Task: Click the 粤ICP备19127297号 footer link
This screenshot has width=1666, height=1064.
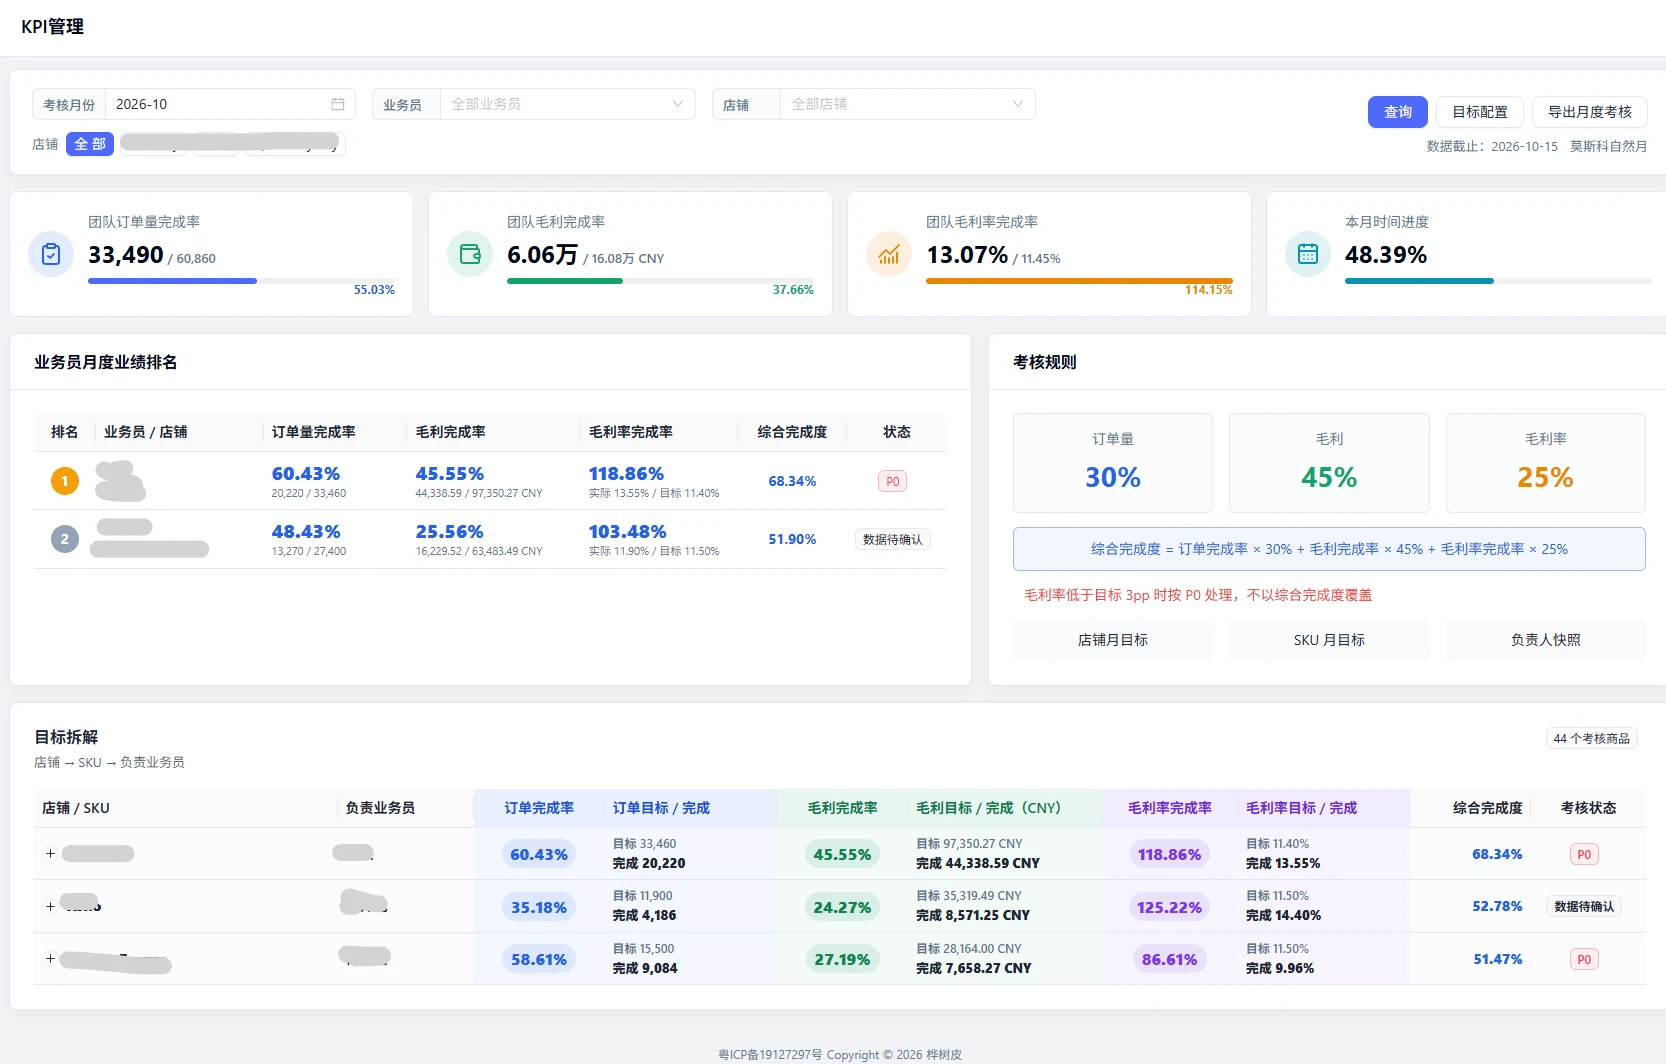Action: [x=770, y=1055]
